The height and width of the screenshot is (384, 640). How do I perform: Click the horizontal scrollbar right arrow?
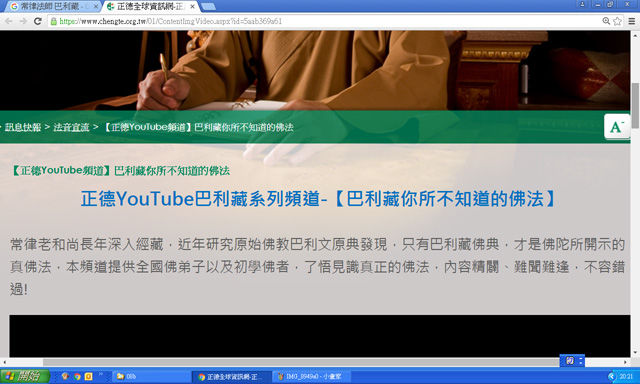[625, 362]
